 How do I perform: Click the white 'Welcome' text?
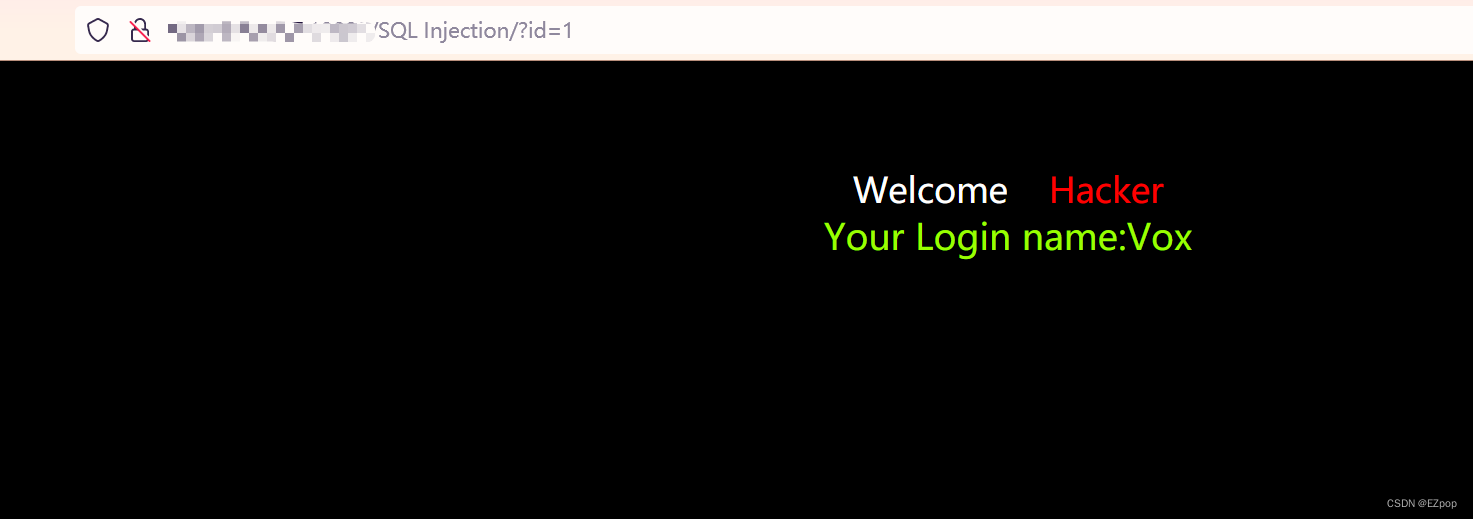pyautogui.click(x=930, y=190)
